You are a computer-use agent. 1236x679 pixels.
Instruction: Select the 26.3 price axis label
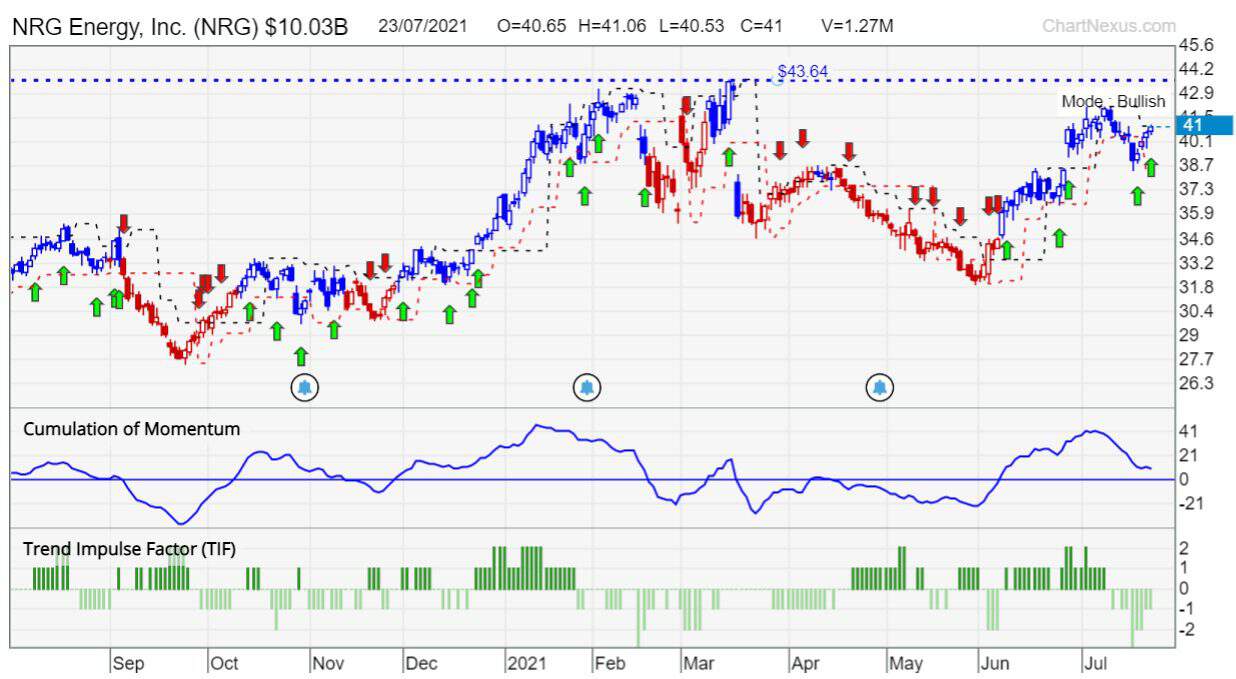[x=1196, y=383]
